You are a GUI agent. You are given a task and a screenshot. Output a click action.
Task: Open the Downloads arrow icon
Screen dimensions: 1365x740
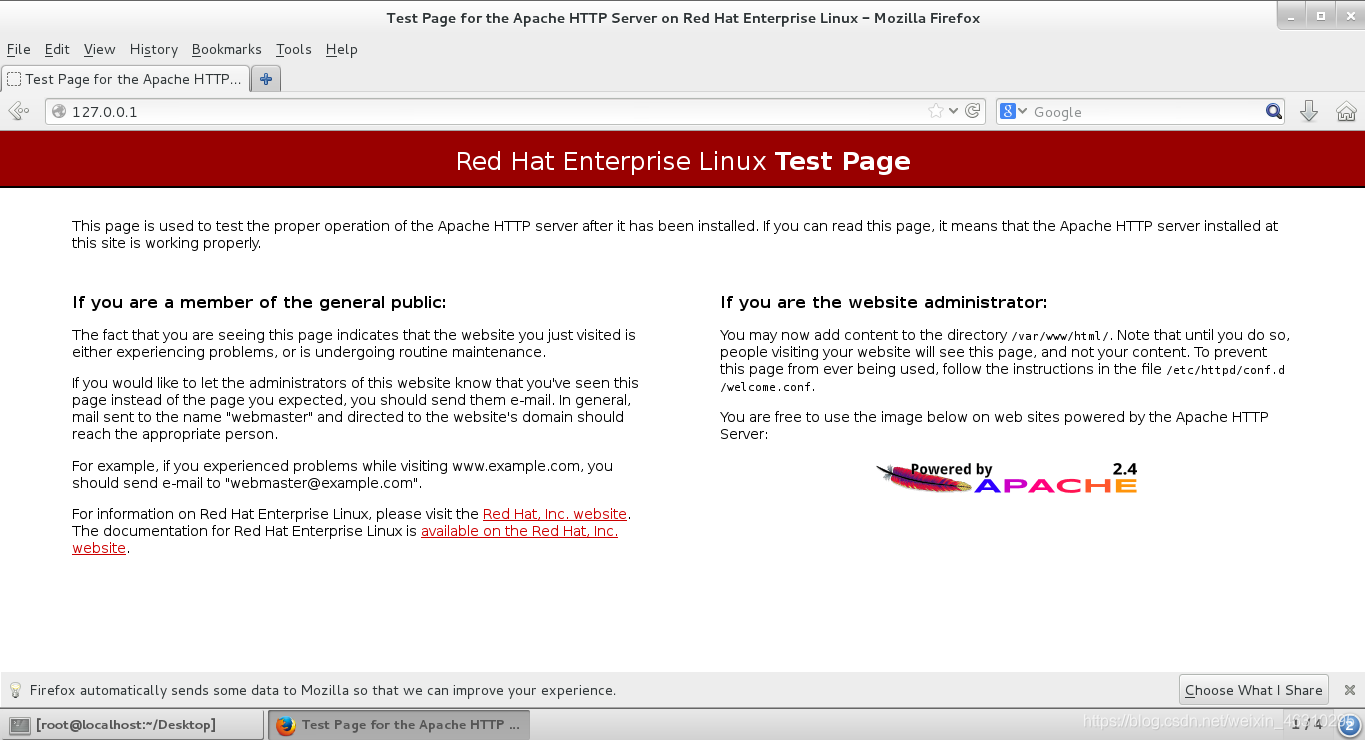tap(1308, 111)
